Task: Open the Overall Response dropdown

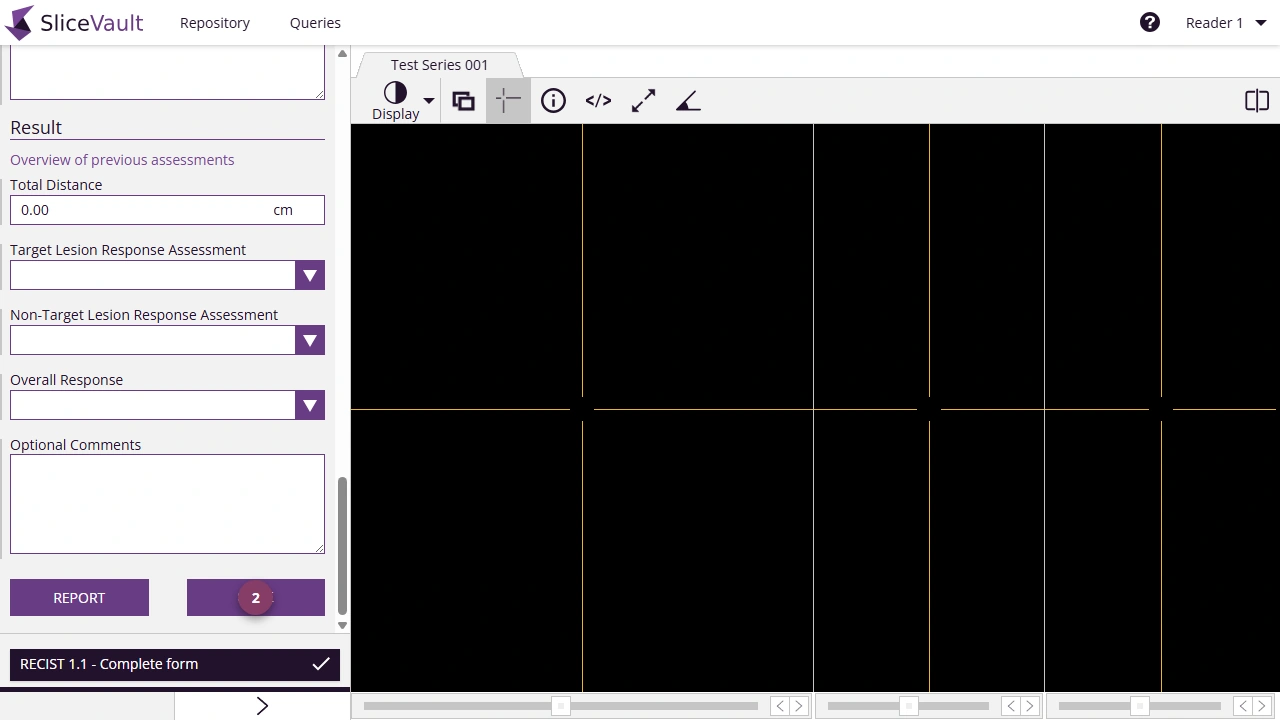Action: [x=309, y=405]
